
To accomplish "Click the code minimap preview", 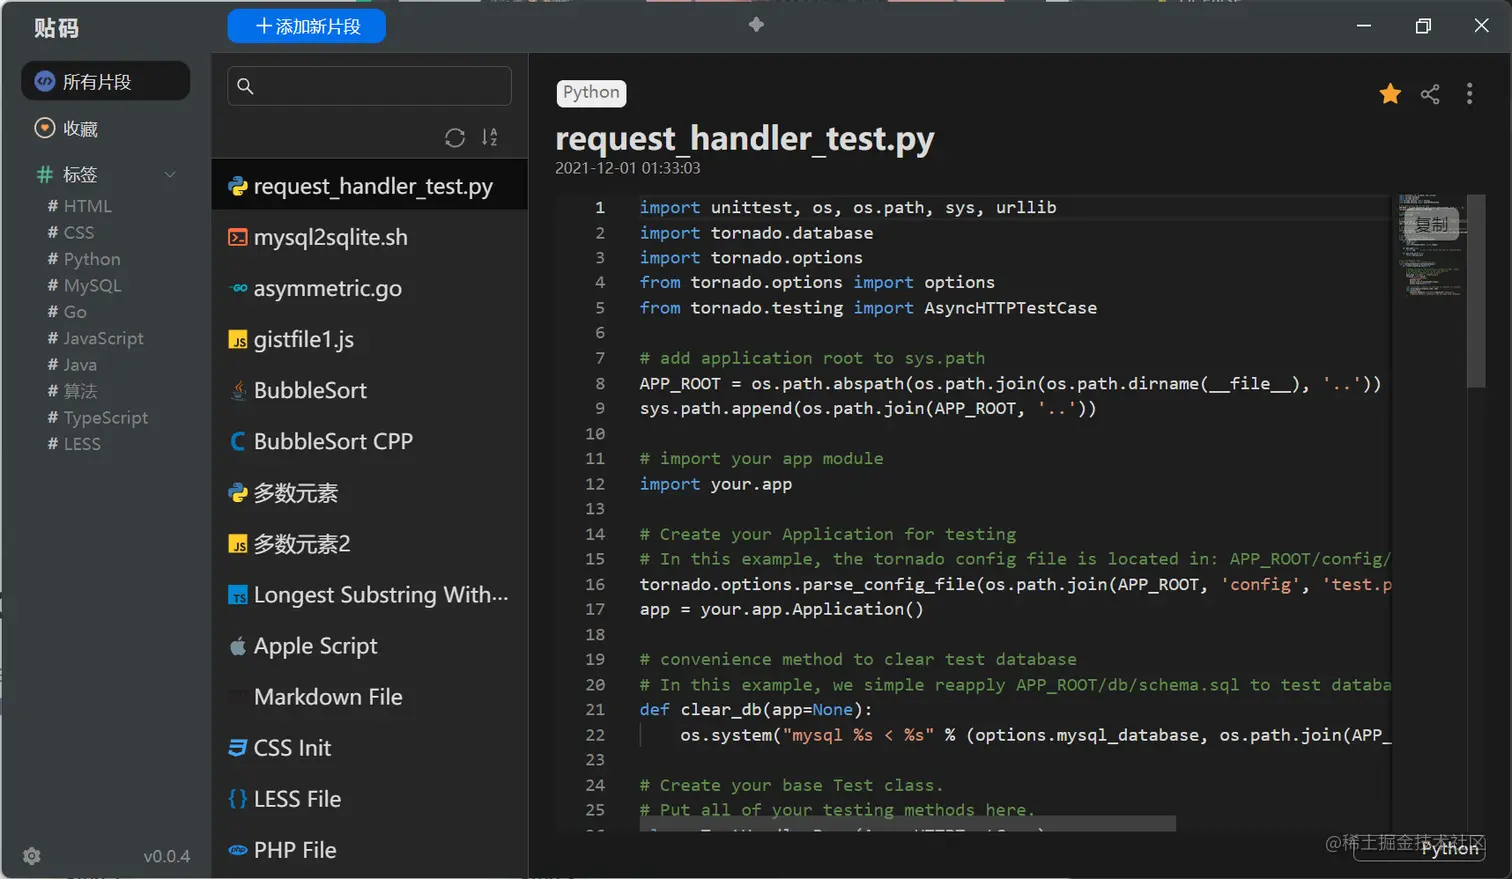I will pos(1430,245).
